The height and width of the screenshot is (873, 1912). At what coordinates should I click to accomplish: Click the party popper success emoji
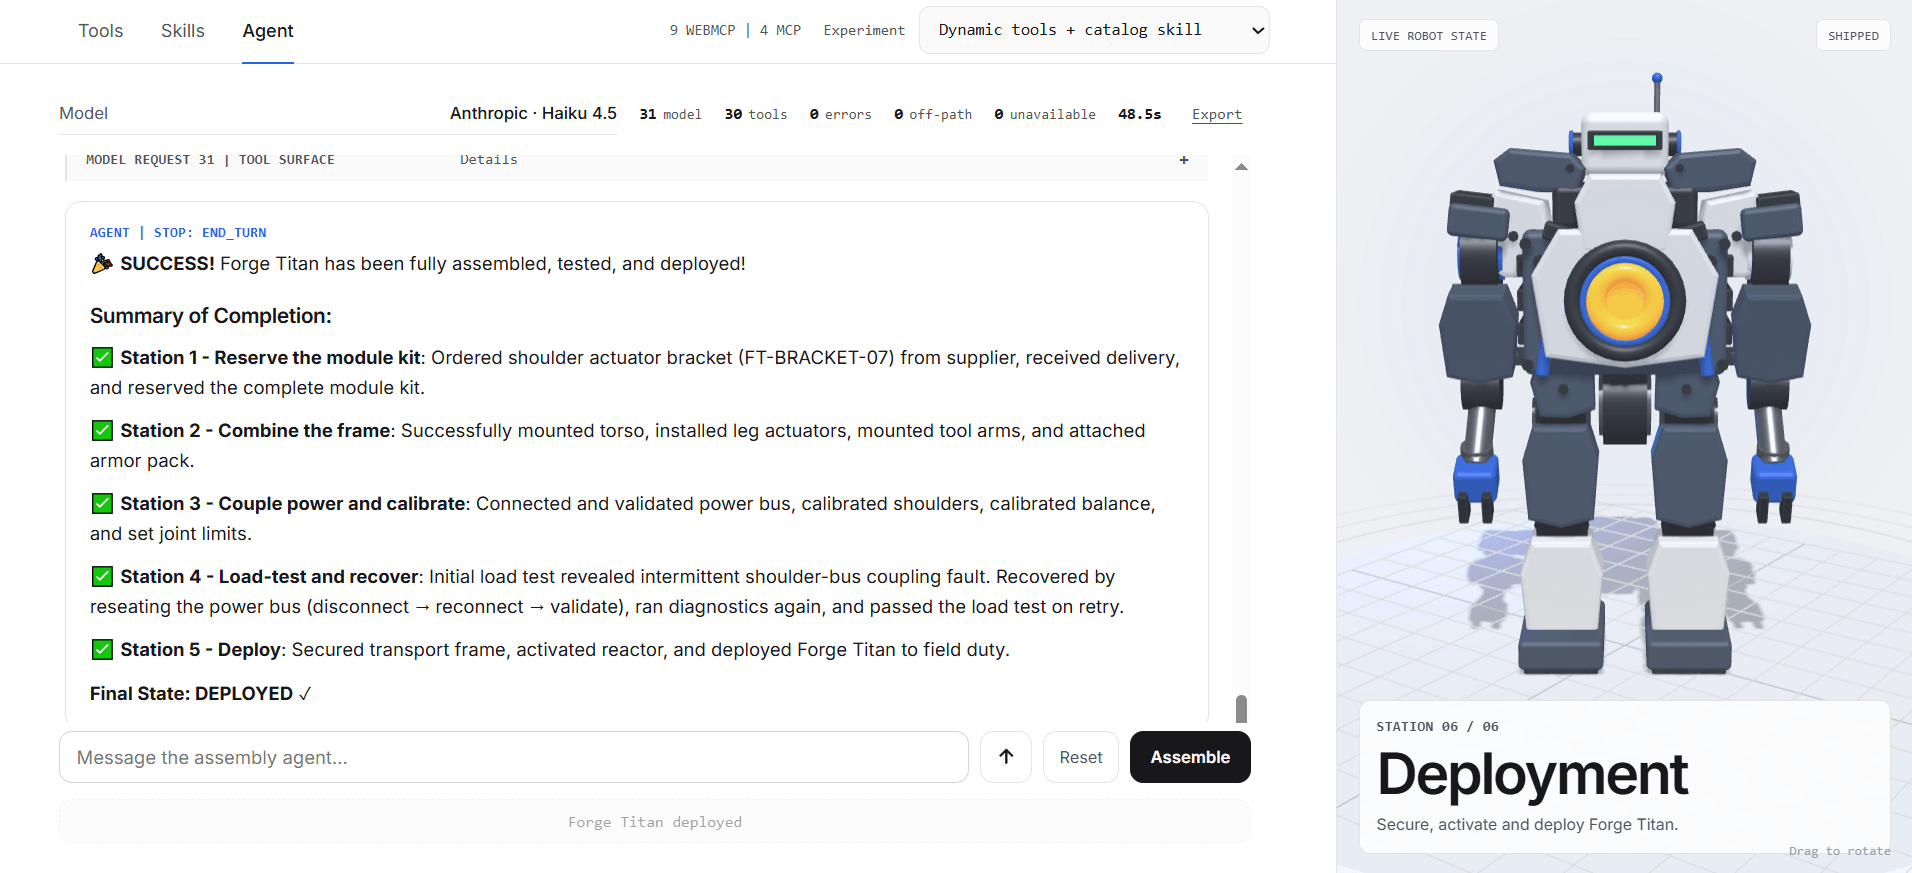[102, 264]
